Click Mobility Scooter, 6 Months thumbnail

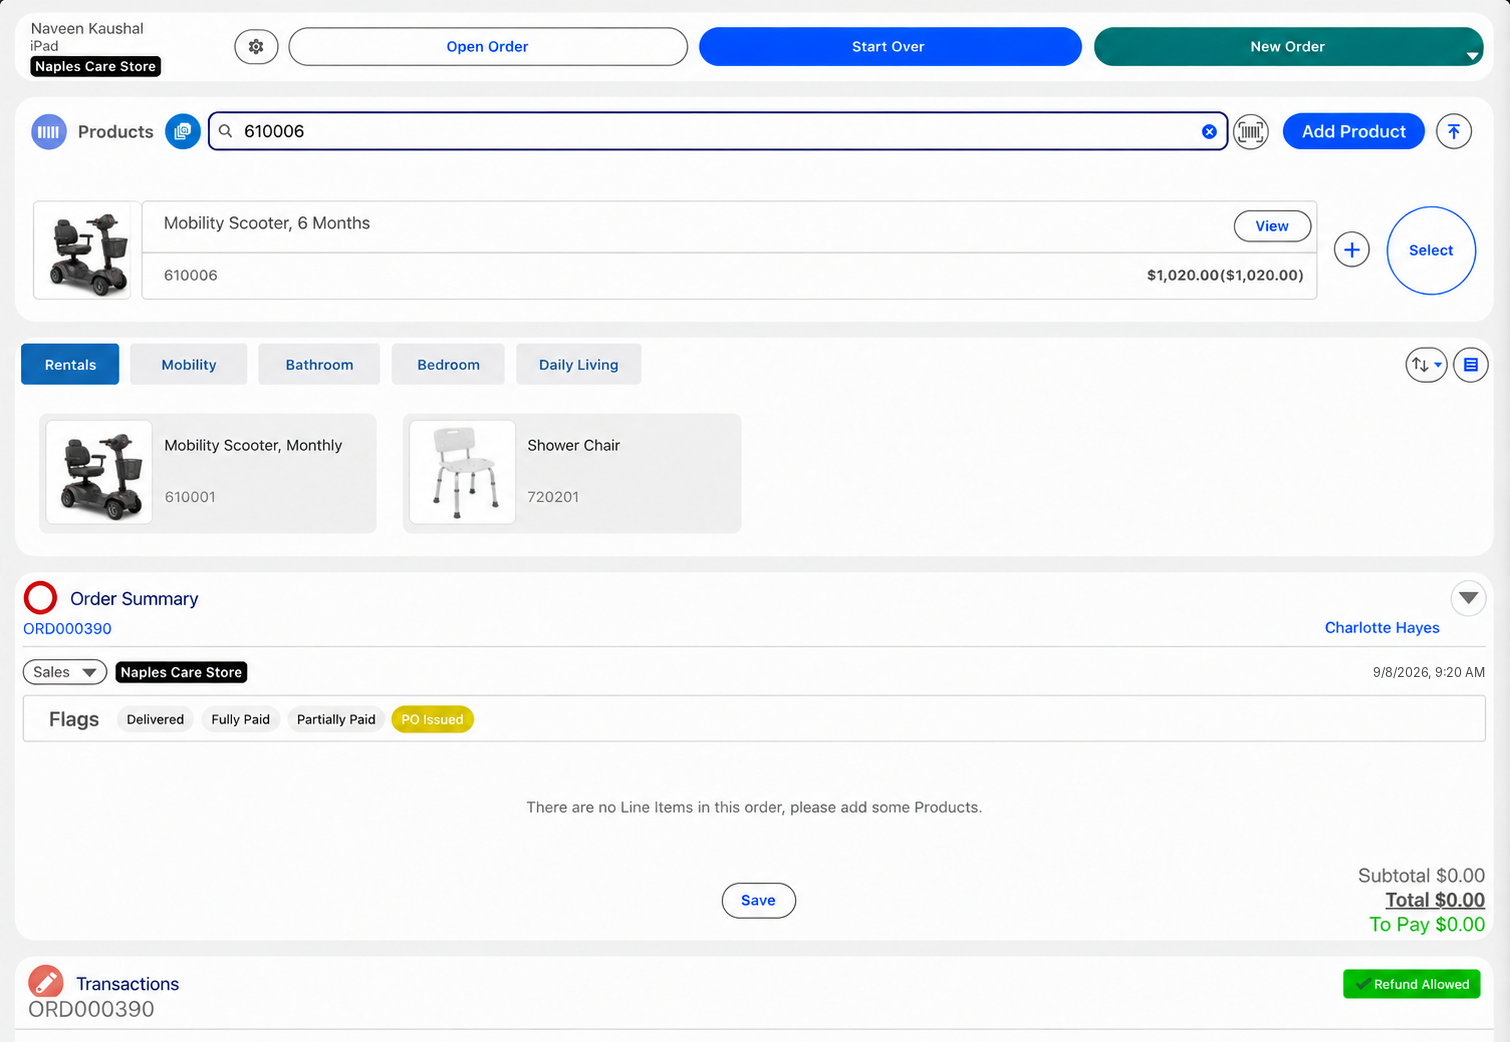click(x=83, y=250)
